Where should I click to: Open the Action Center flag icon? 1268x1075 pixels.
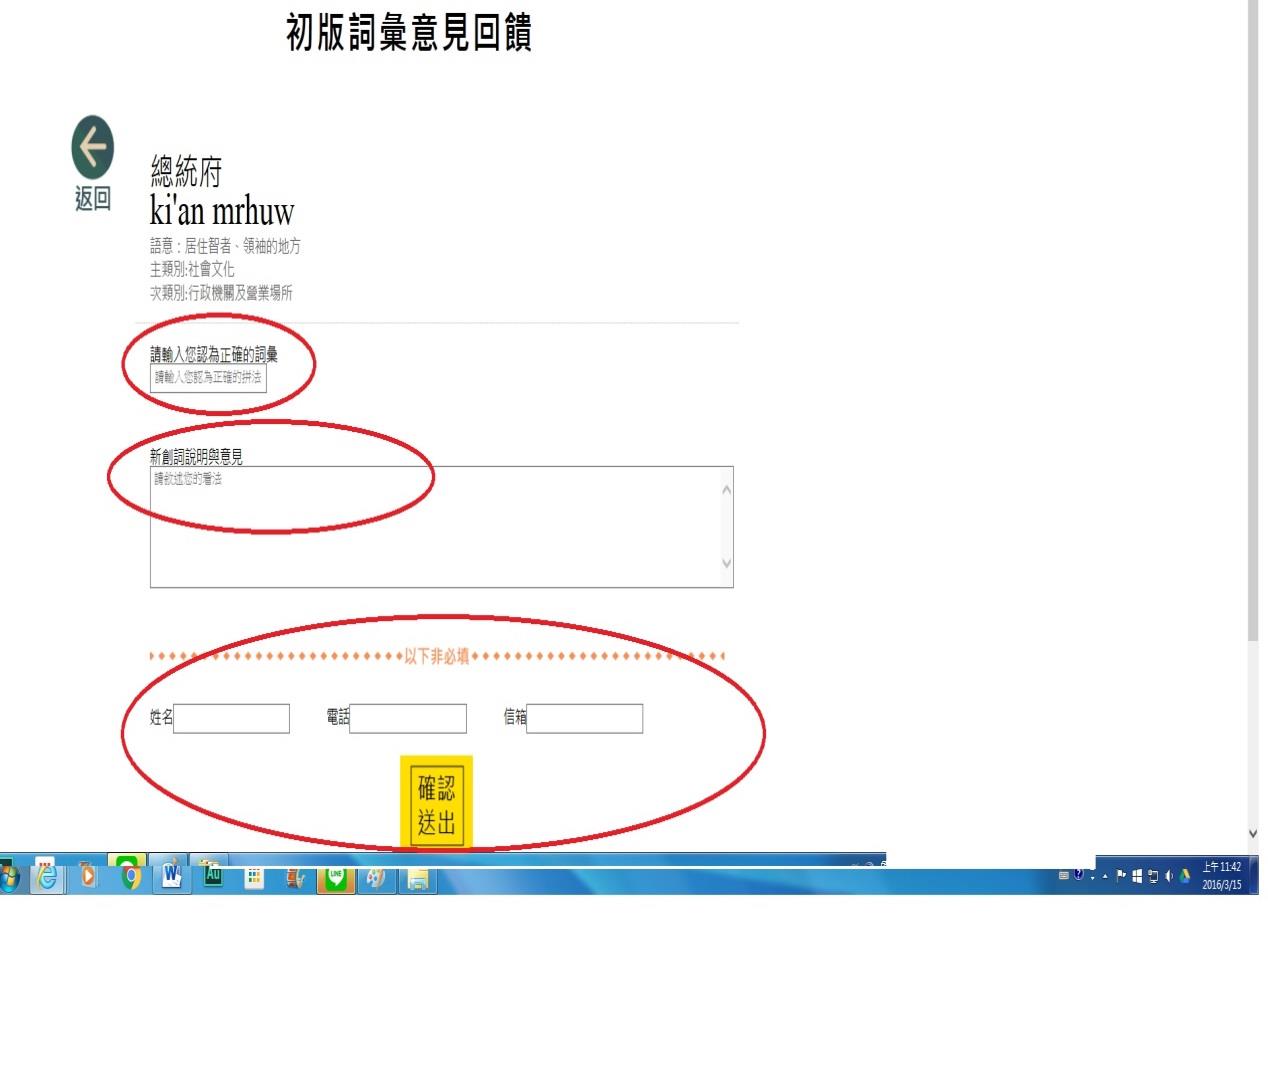[x=1121, y=876]
